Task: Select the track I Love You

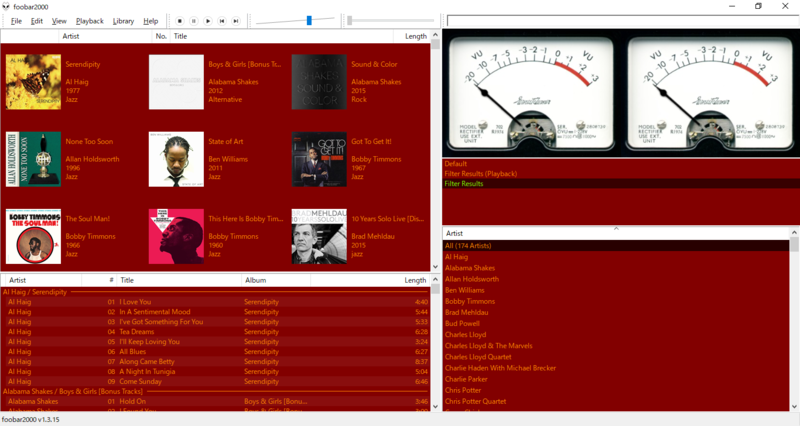Action: [x=215, y=302]
